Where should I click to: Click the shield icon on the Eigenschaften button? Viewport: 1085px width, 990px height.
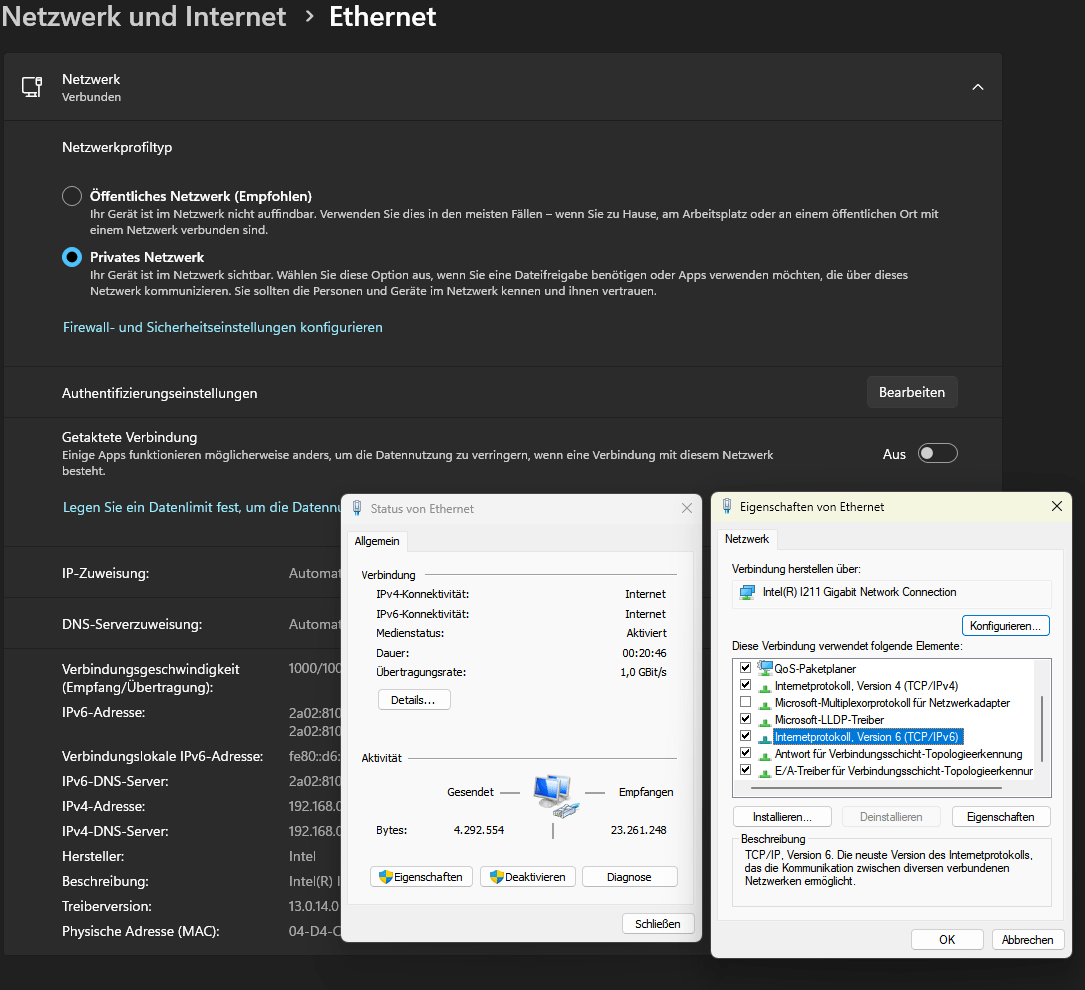pos(385,876)
